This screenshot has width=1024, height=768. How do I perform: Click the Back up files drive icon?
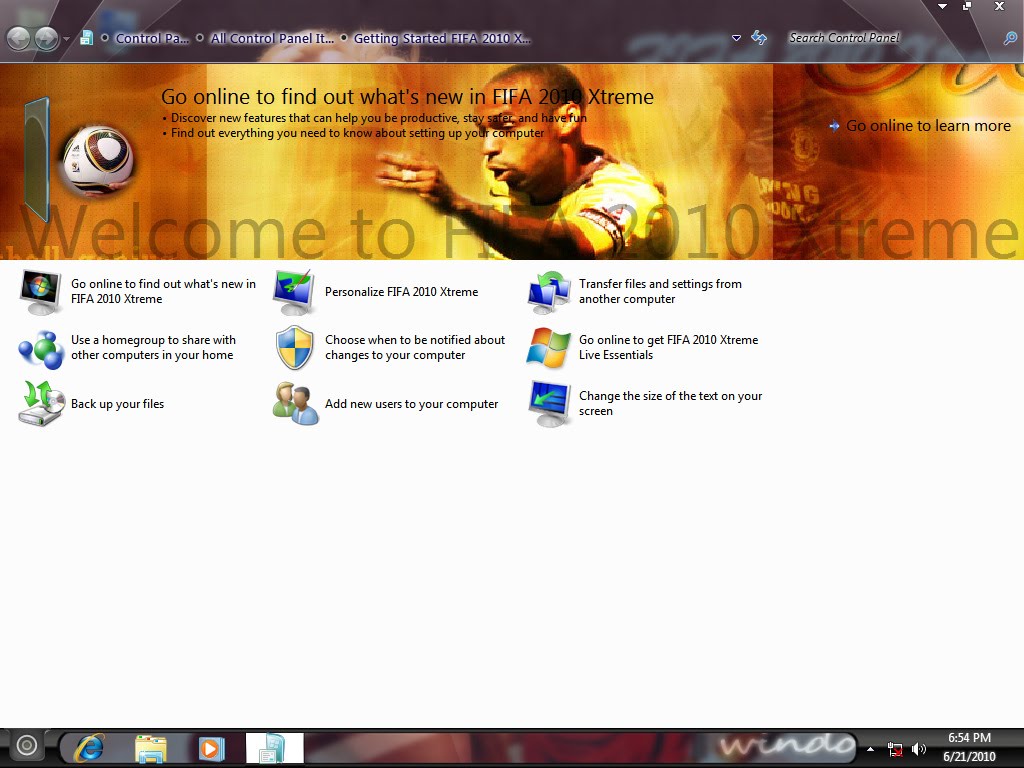[x=40, y=404]
